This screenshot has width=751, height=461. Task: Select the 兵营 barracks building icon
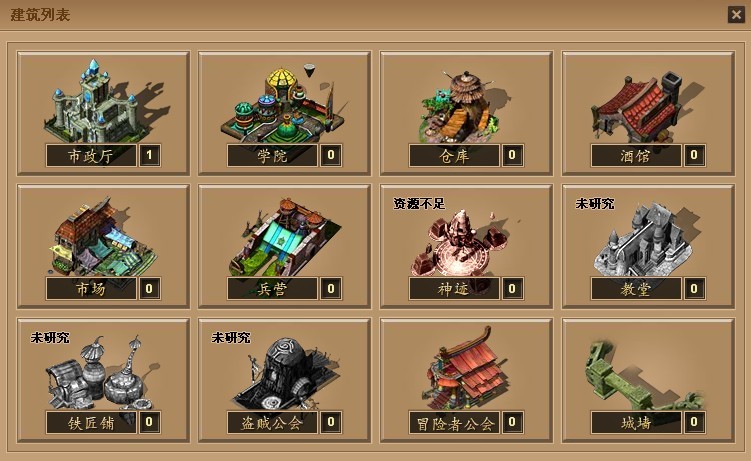(x=284, y=237)
